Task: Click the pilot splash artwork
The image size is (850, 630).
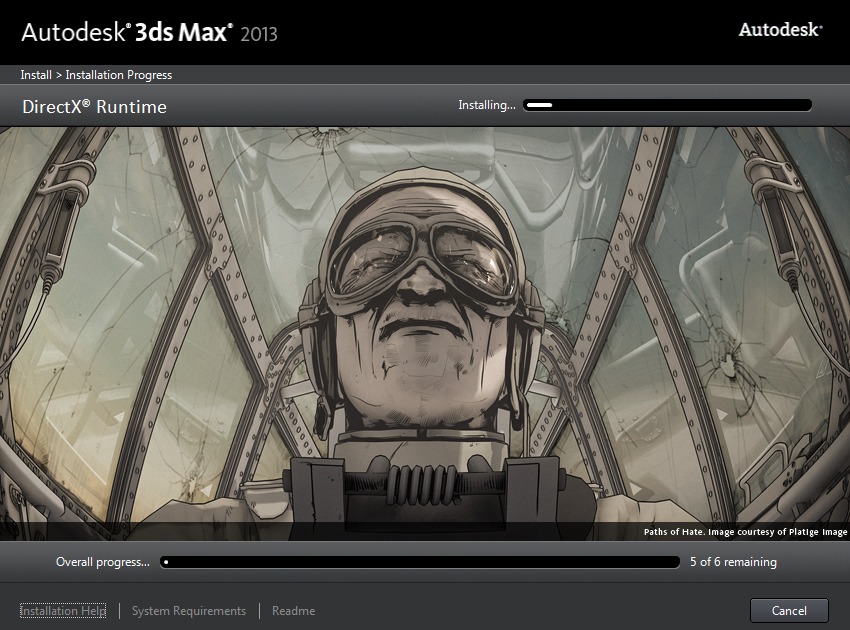Action: click(x=425, y=333)
